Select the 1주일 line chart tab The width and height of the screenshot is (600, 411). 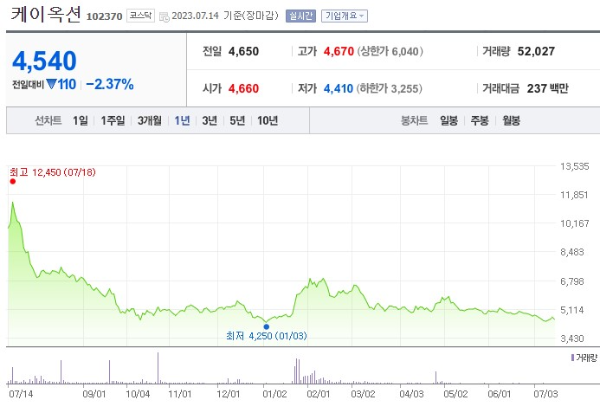[x=113, y=121]
